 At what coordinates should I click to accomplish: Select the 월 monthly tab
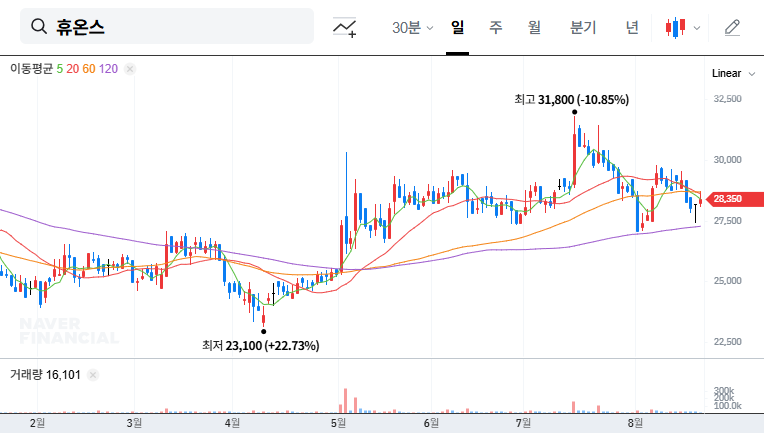[534, 27]
